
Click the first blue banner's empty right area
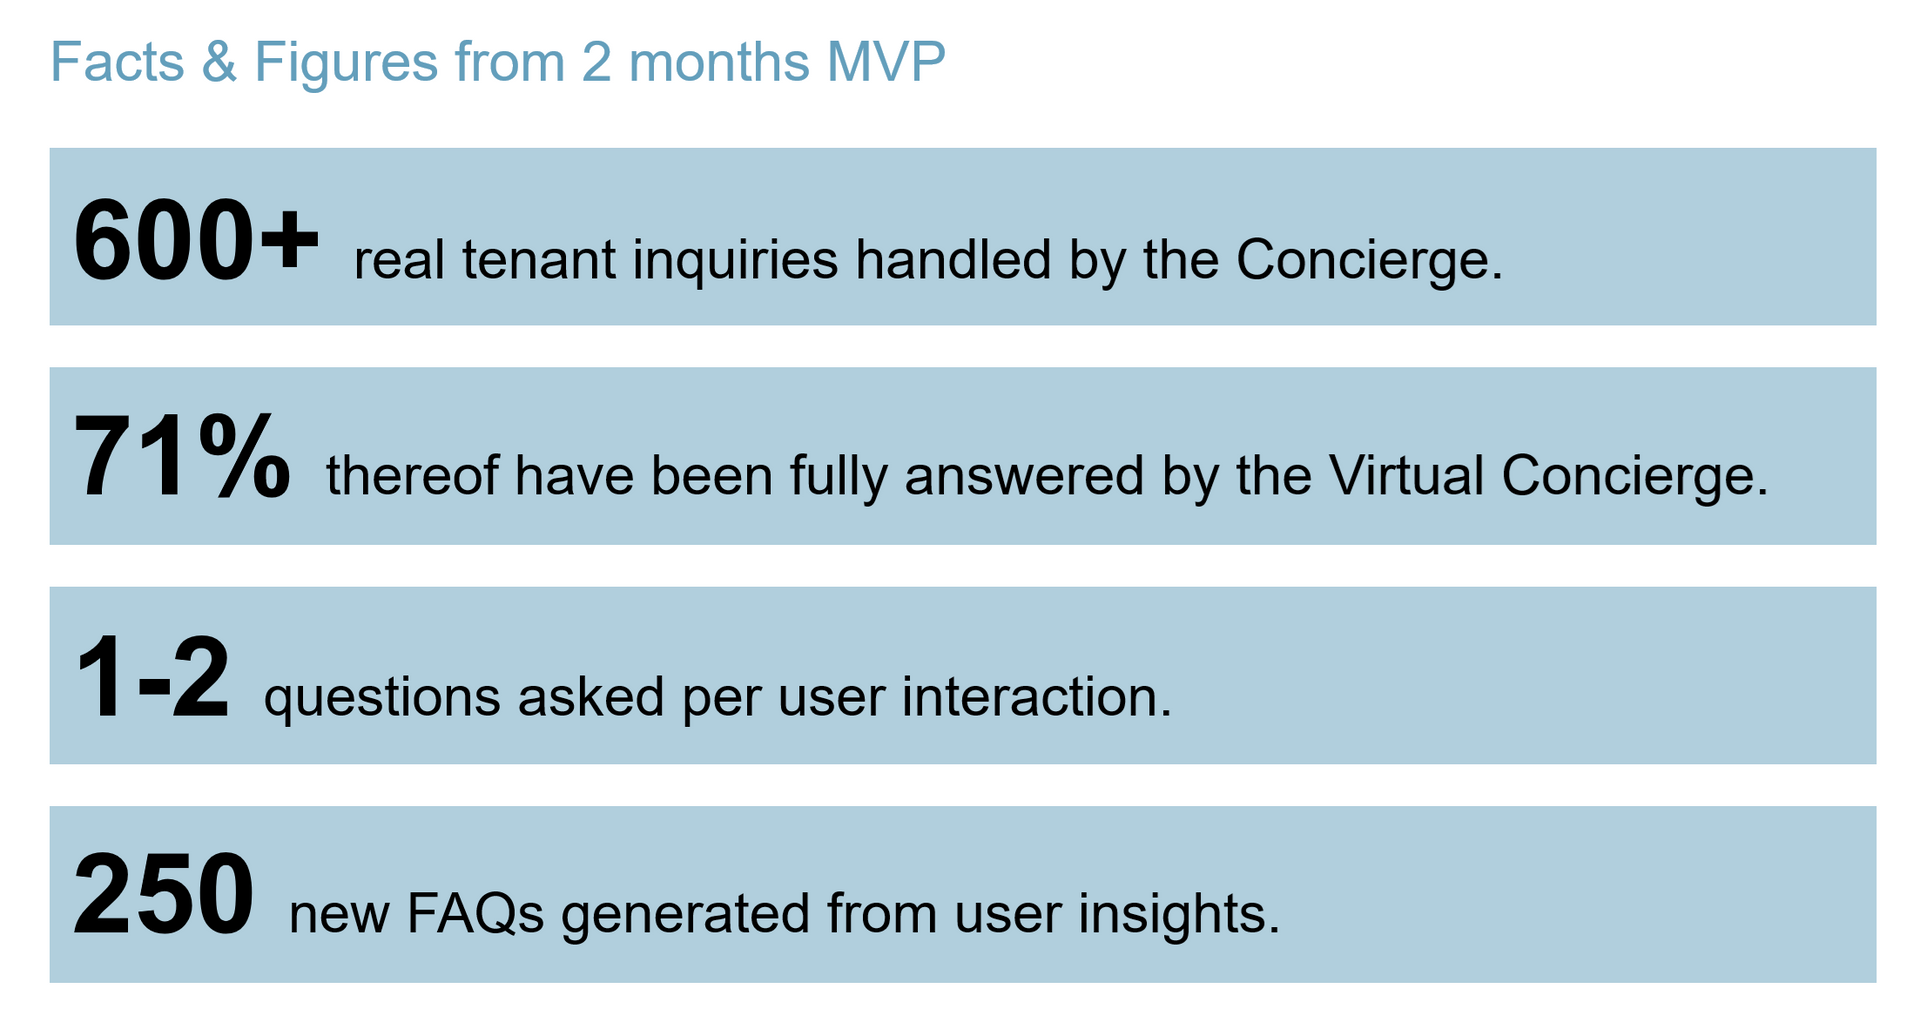pos(1690,237)
